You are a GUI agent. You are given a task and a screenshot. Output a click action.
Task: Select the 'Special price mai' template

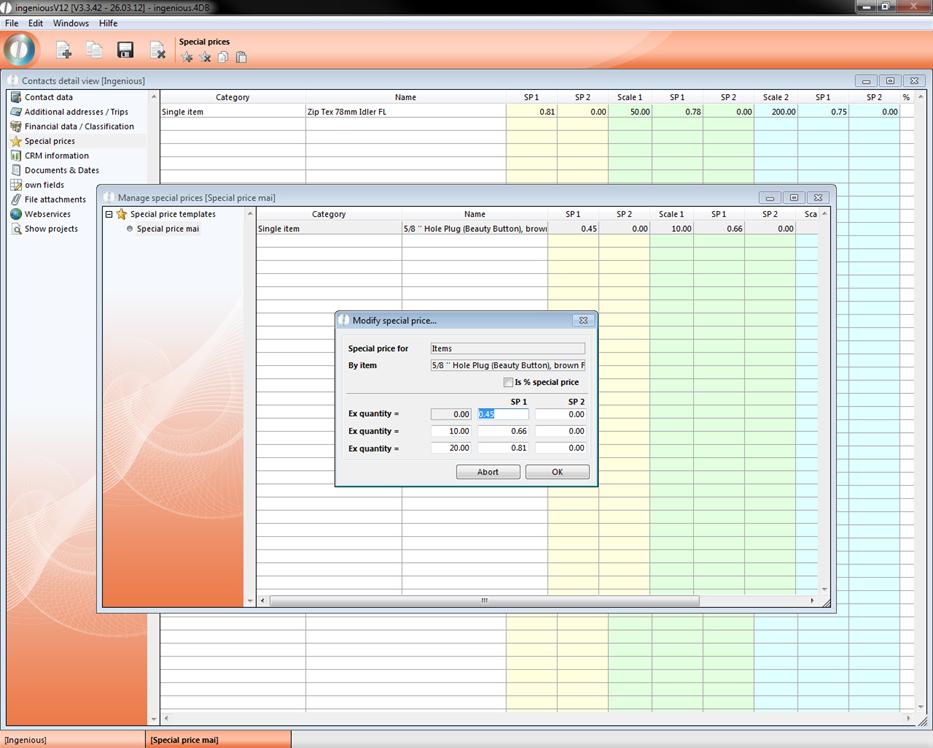tap(167, 229)
